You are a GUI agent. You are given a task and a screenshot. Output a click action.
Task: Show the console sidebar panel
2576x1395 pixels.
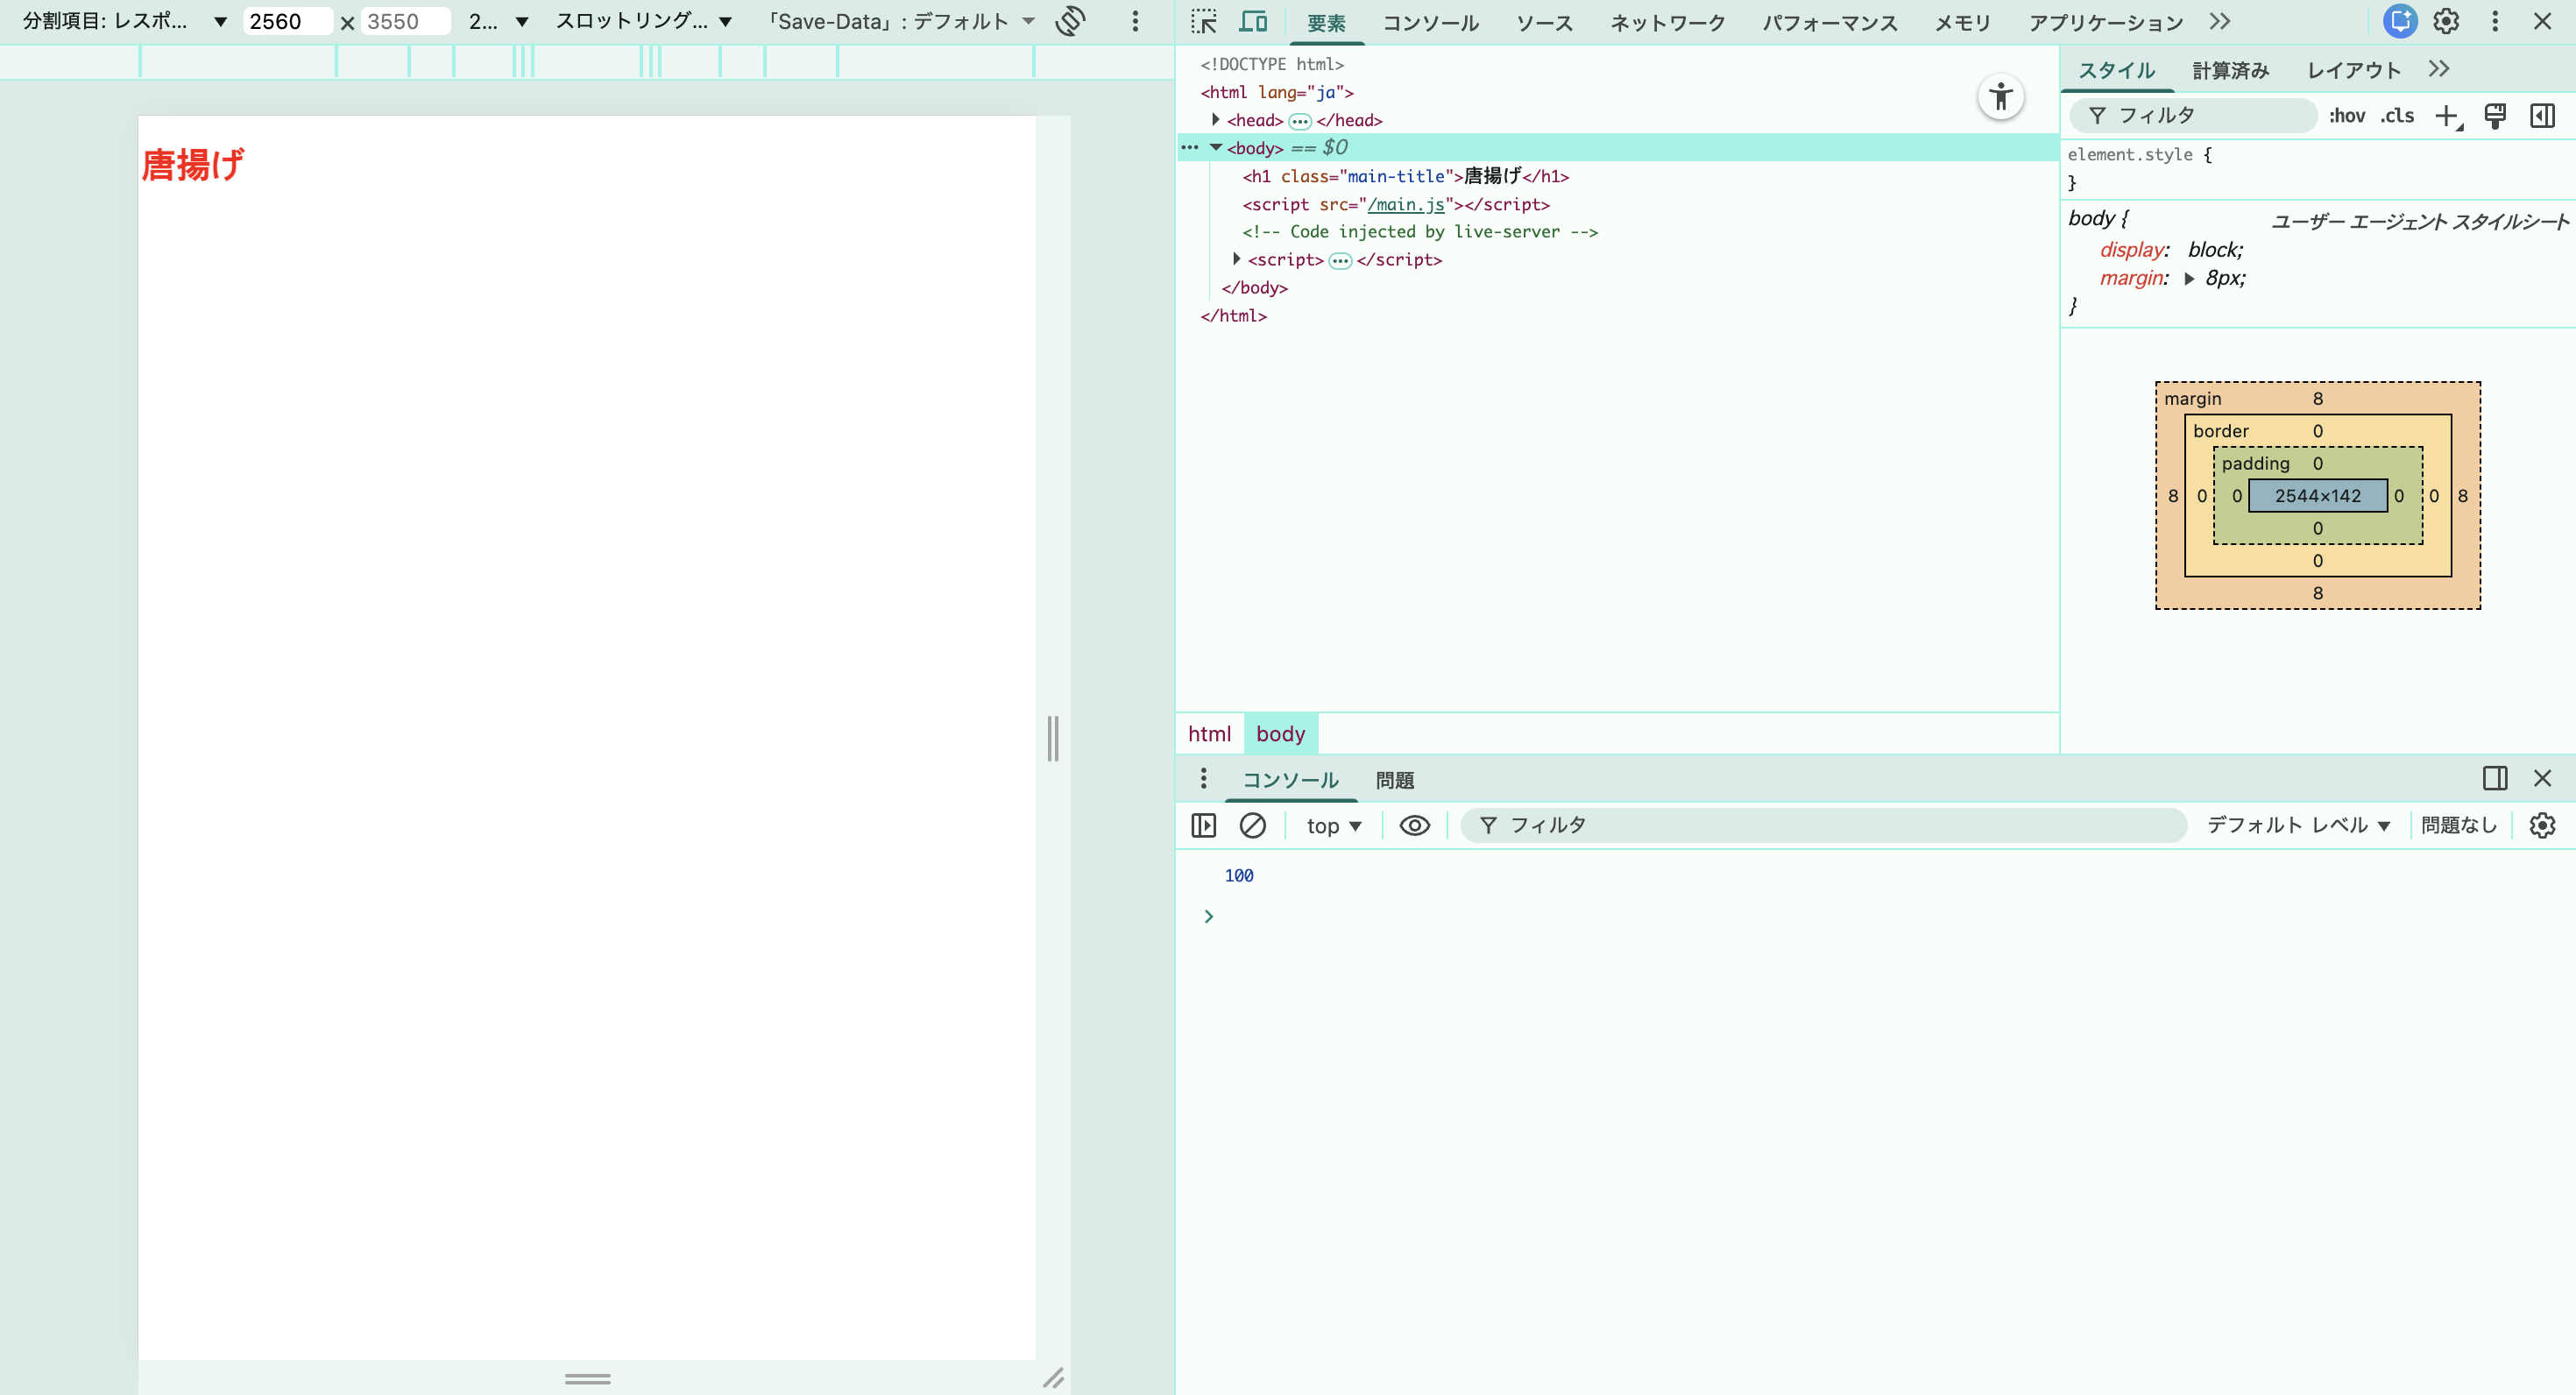(1204, 825)
